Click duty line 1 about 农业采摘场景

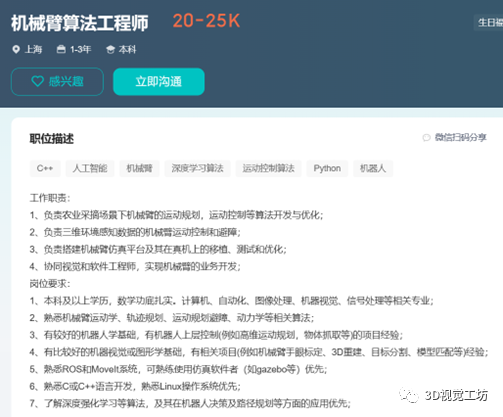176,215
